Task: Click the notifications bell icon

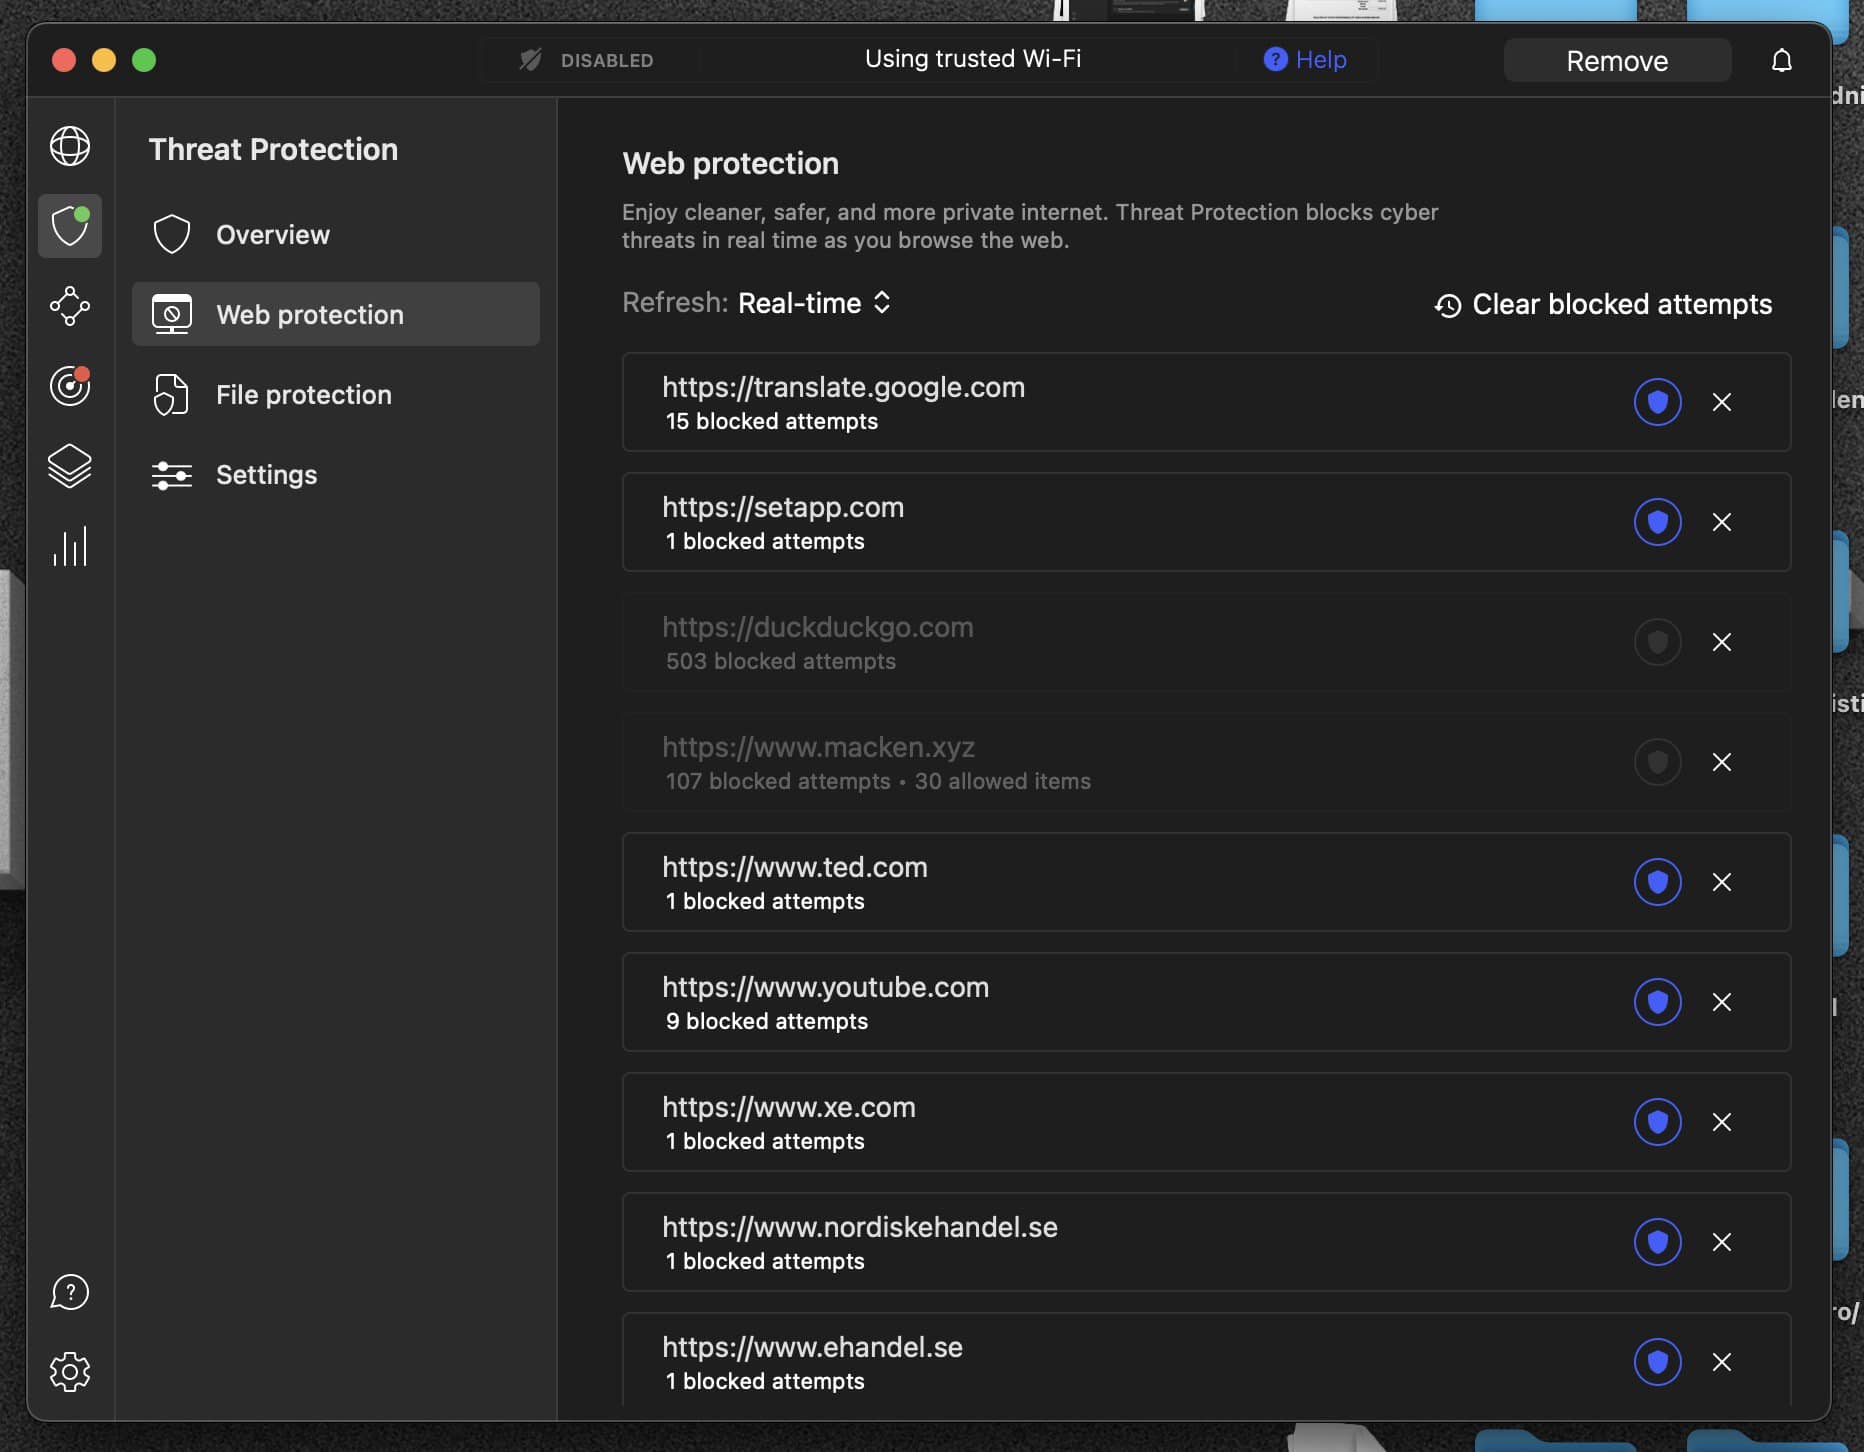Action: [1782, 61]
